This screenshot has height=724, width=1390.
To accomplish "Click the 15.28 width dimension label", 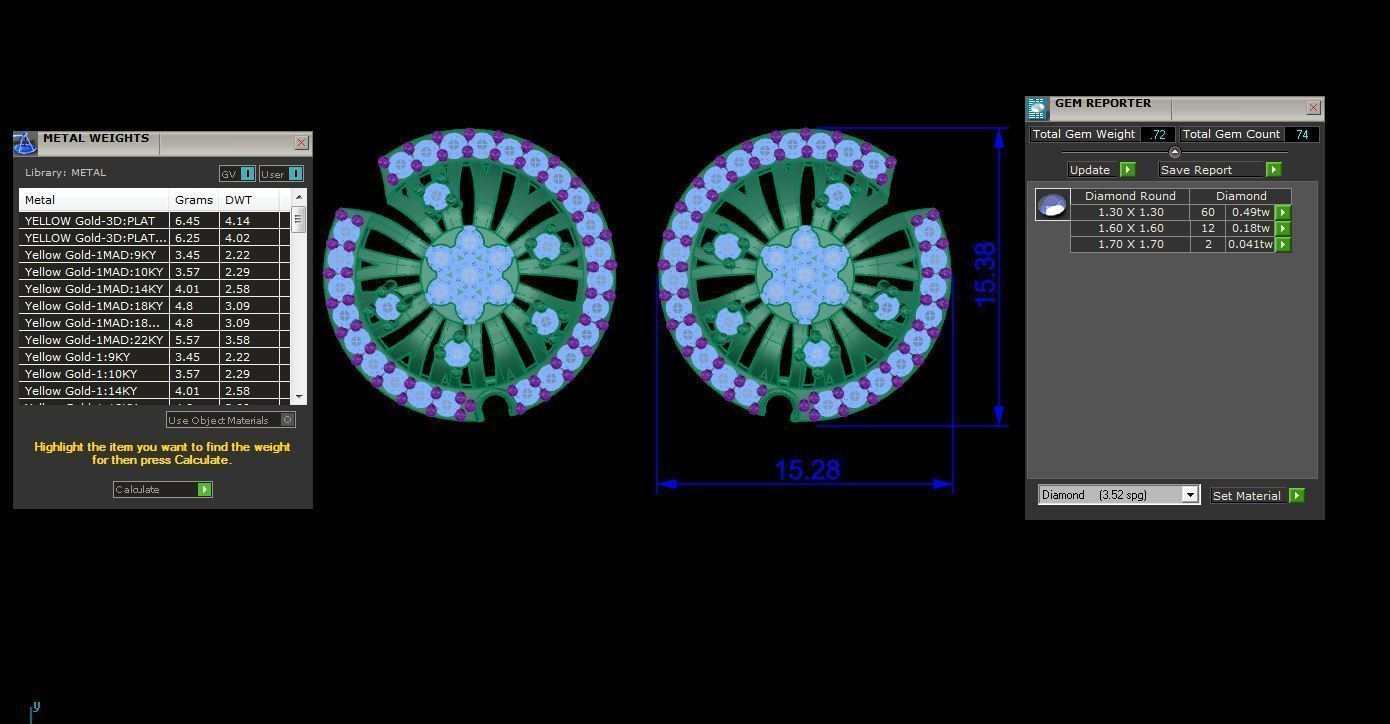I will click(807, 470).
